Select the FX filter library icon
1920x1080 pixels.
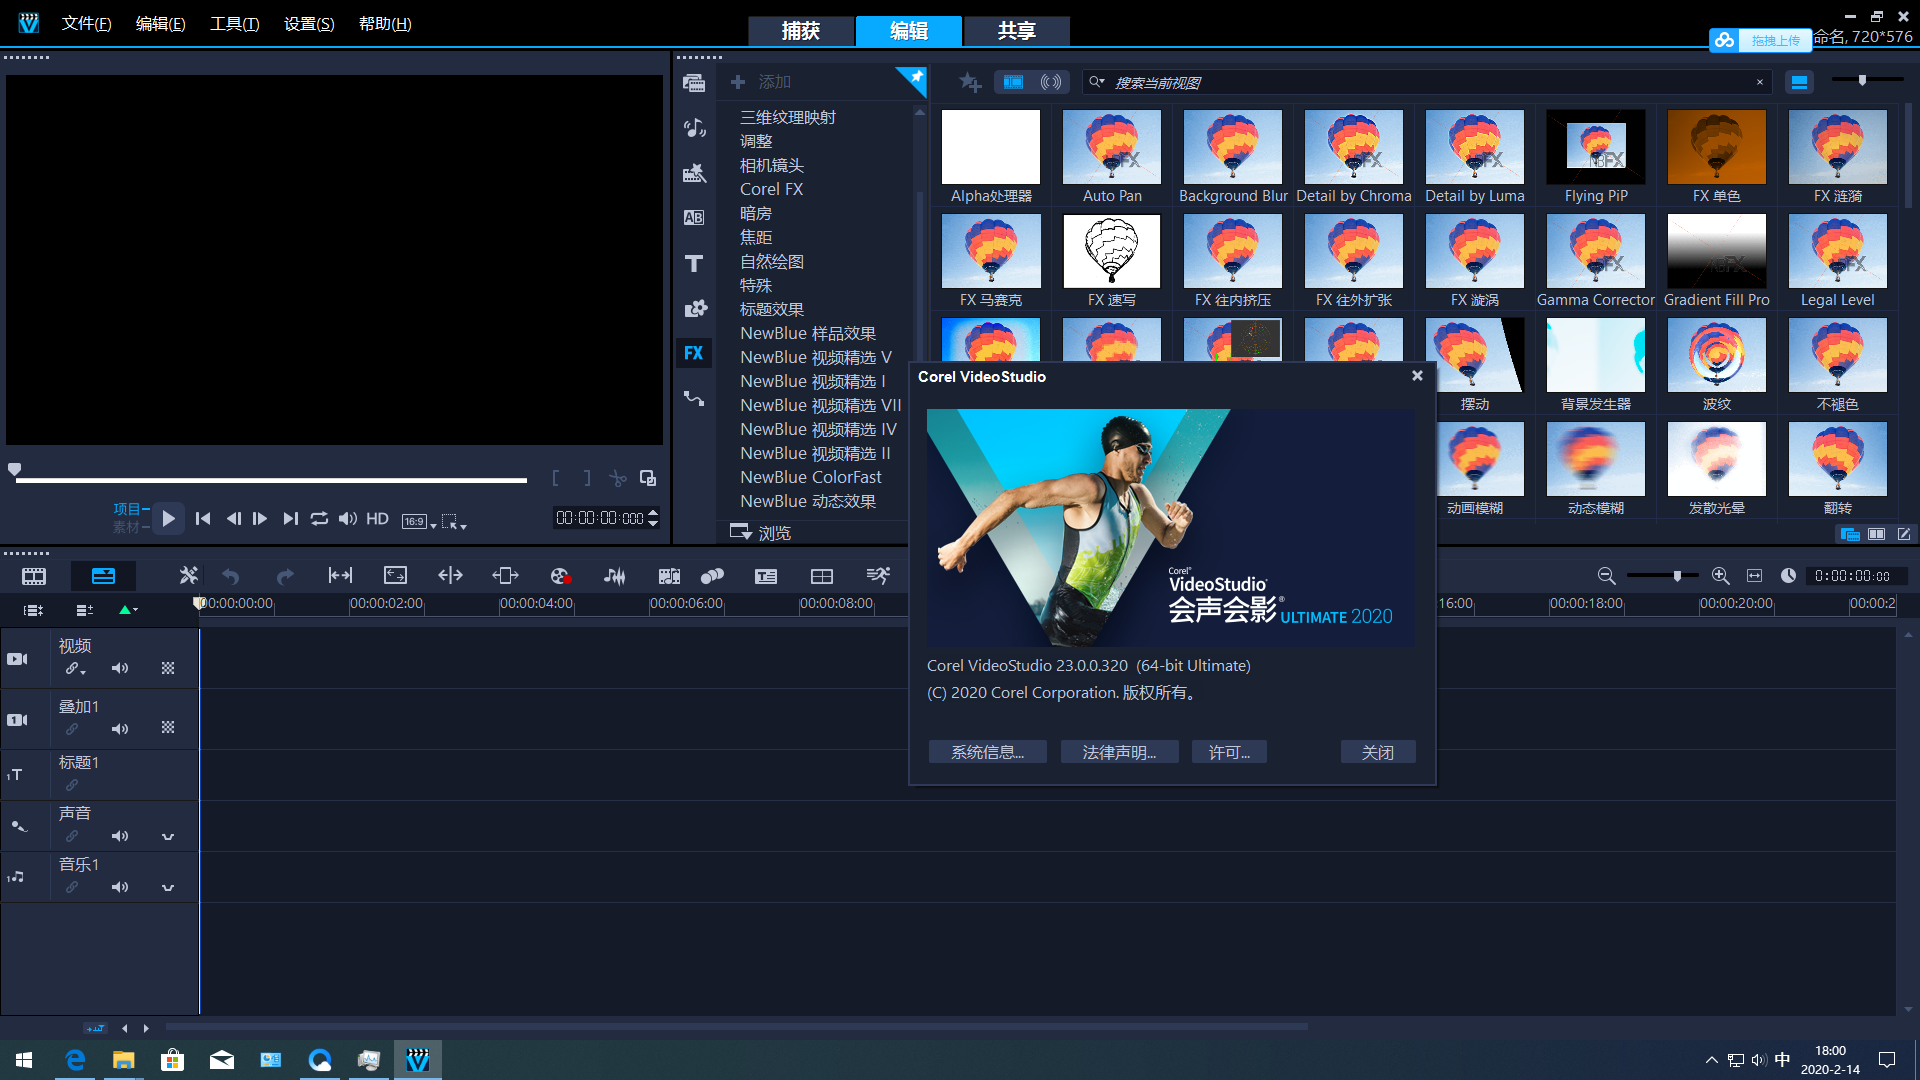click(x=694, y=353)
